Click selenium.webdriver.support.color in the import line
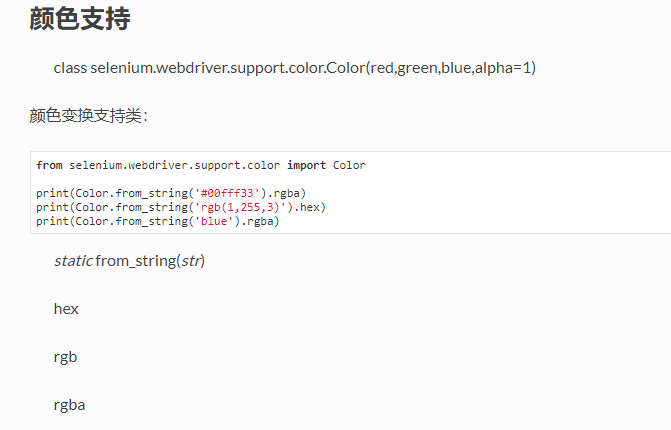The image size is (671, 430). (x=175, y=165)
